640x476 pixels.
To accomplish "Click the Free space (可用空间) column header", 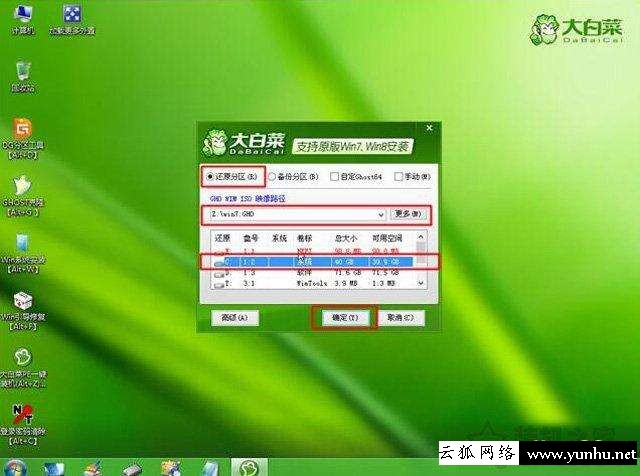I will pos(387,238).
